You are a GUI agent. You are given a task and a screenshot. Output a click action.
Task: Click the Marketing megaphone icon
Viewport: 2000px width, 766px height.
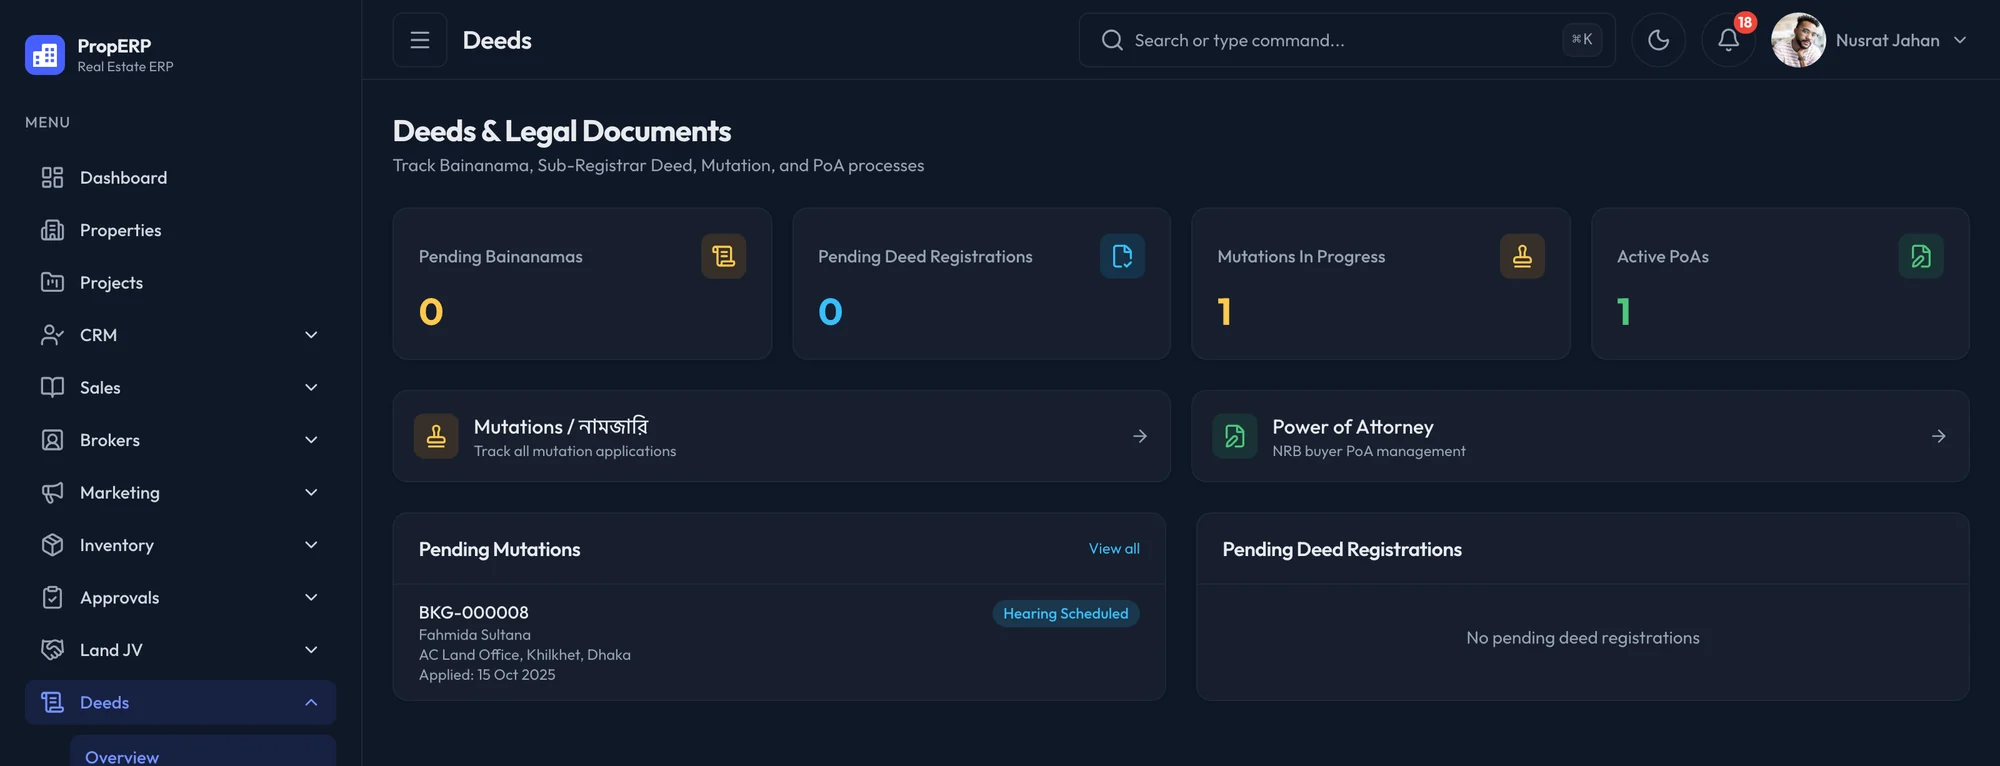(x=52, y=492)
